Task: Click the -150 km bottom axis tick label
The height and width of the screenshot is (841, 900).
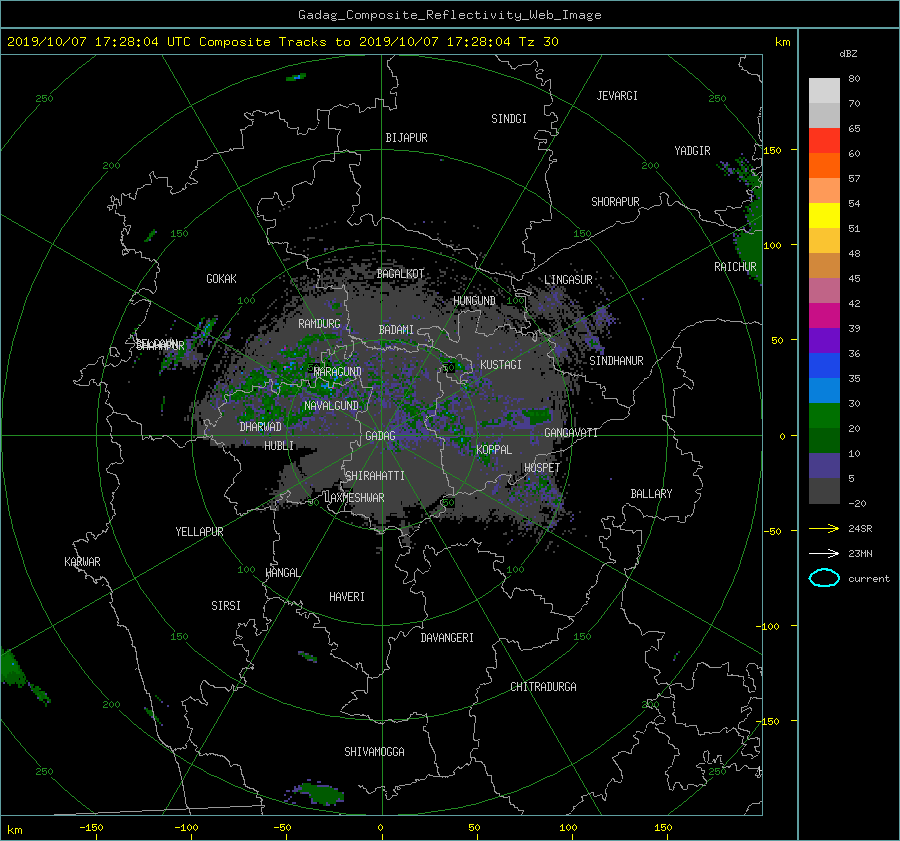Action: 91,827
